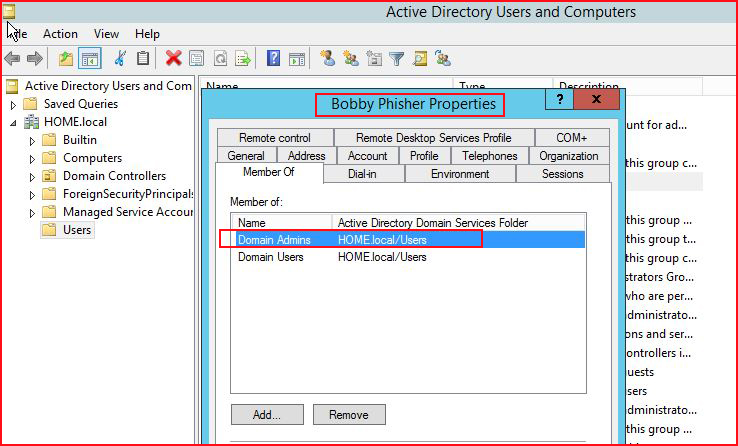
Task: Create a new user with toolbar icon
Action: 328,58
